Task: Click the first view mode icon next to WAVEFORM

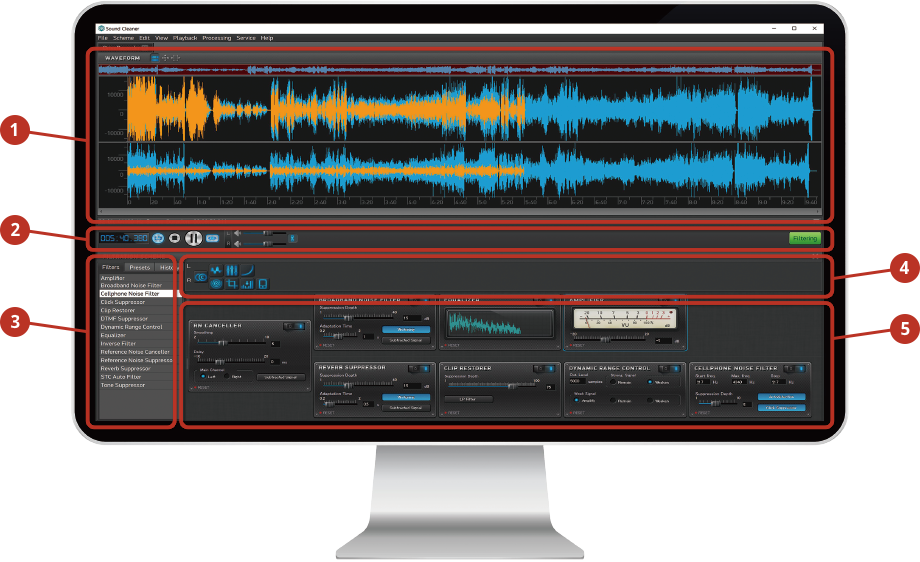Action: tap(155, 58)
